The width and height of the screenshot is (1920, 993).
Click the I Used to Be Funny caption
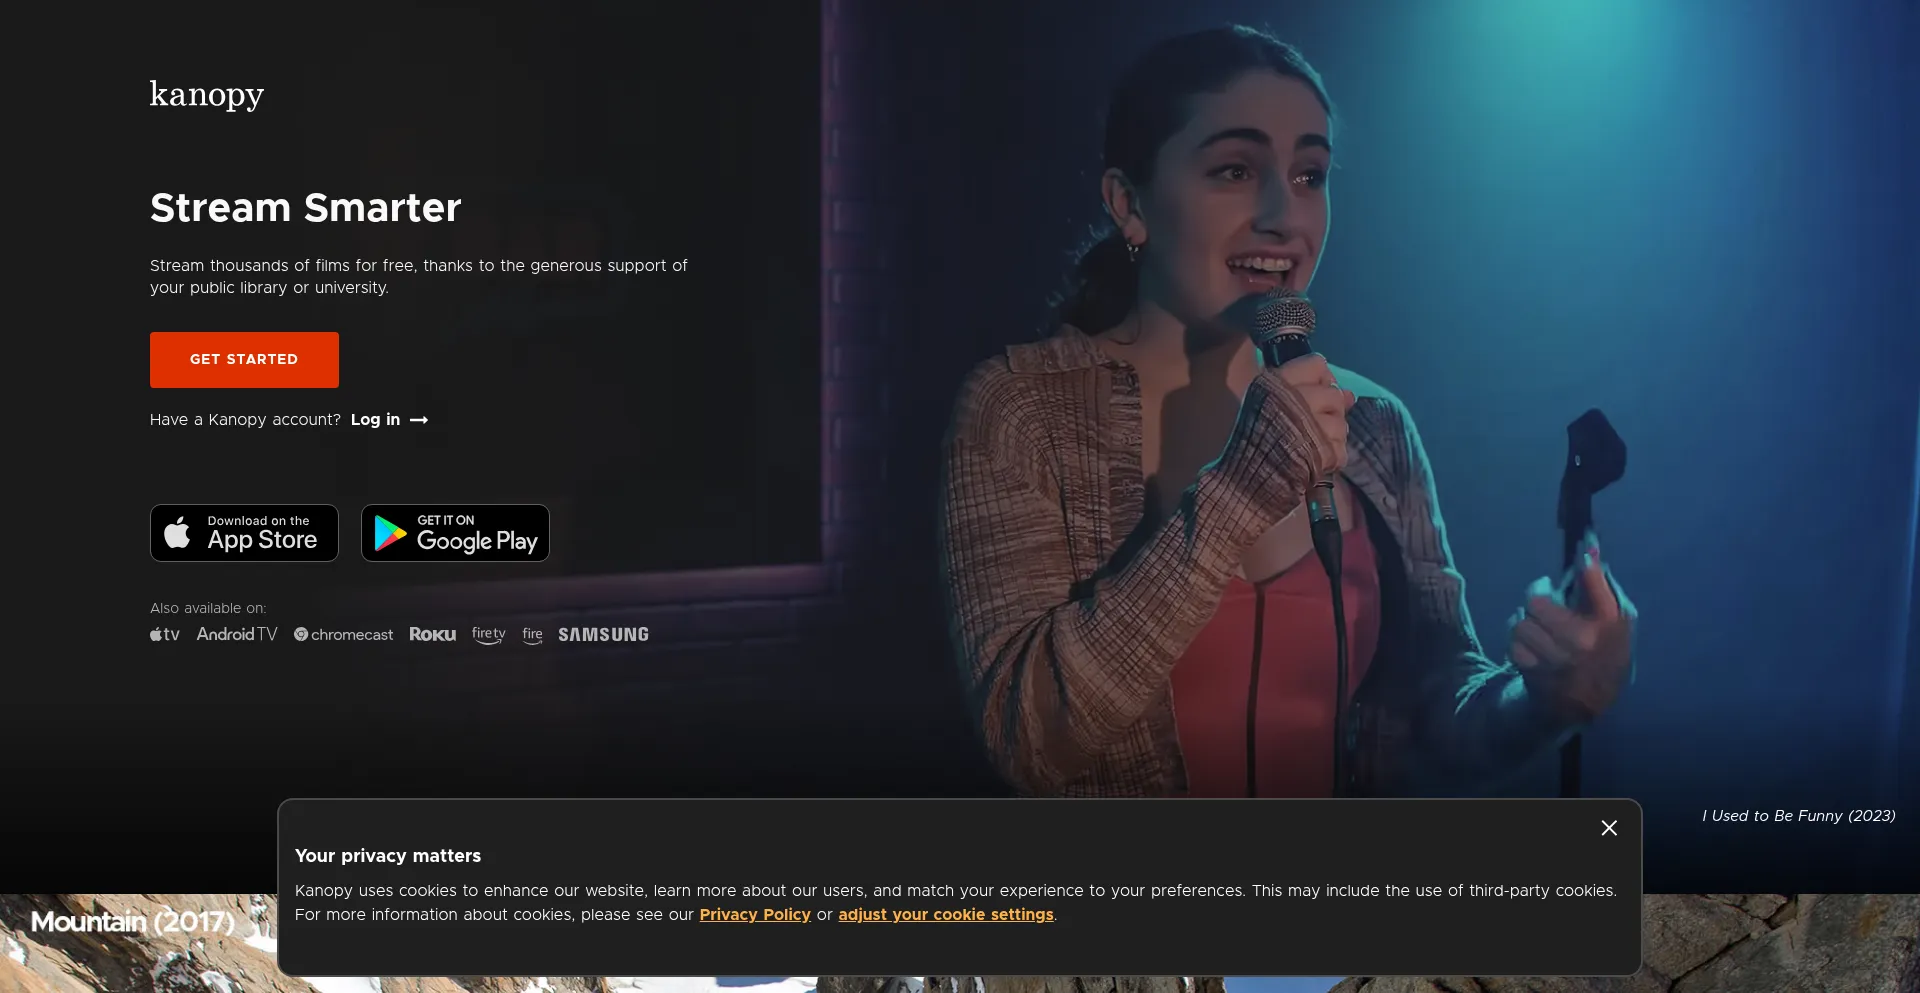click(x=1798, y=816)
